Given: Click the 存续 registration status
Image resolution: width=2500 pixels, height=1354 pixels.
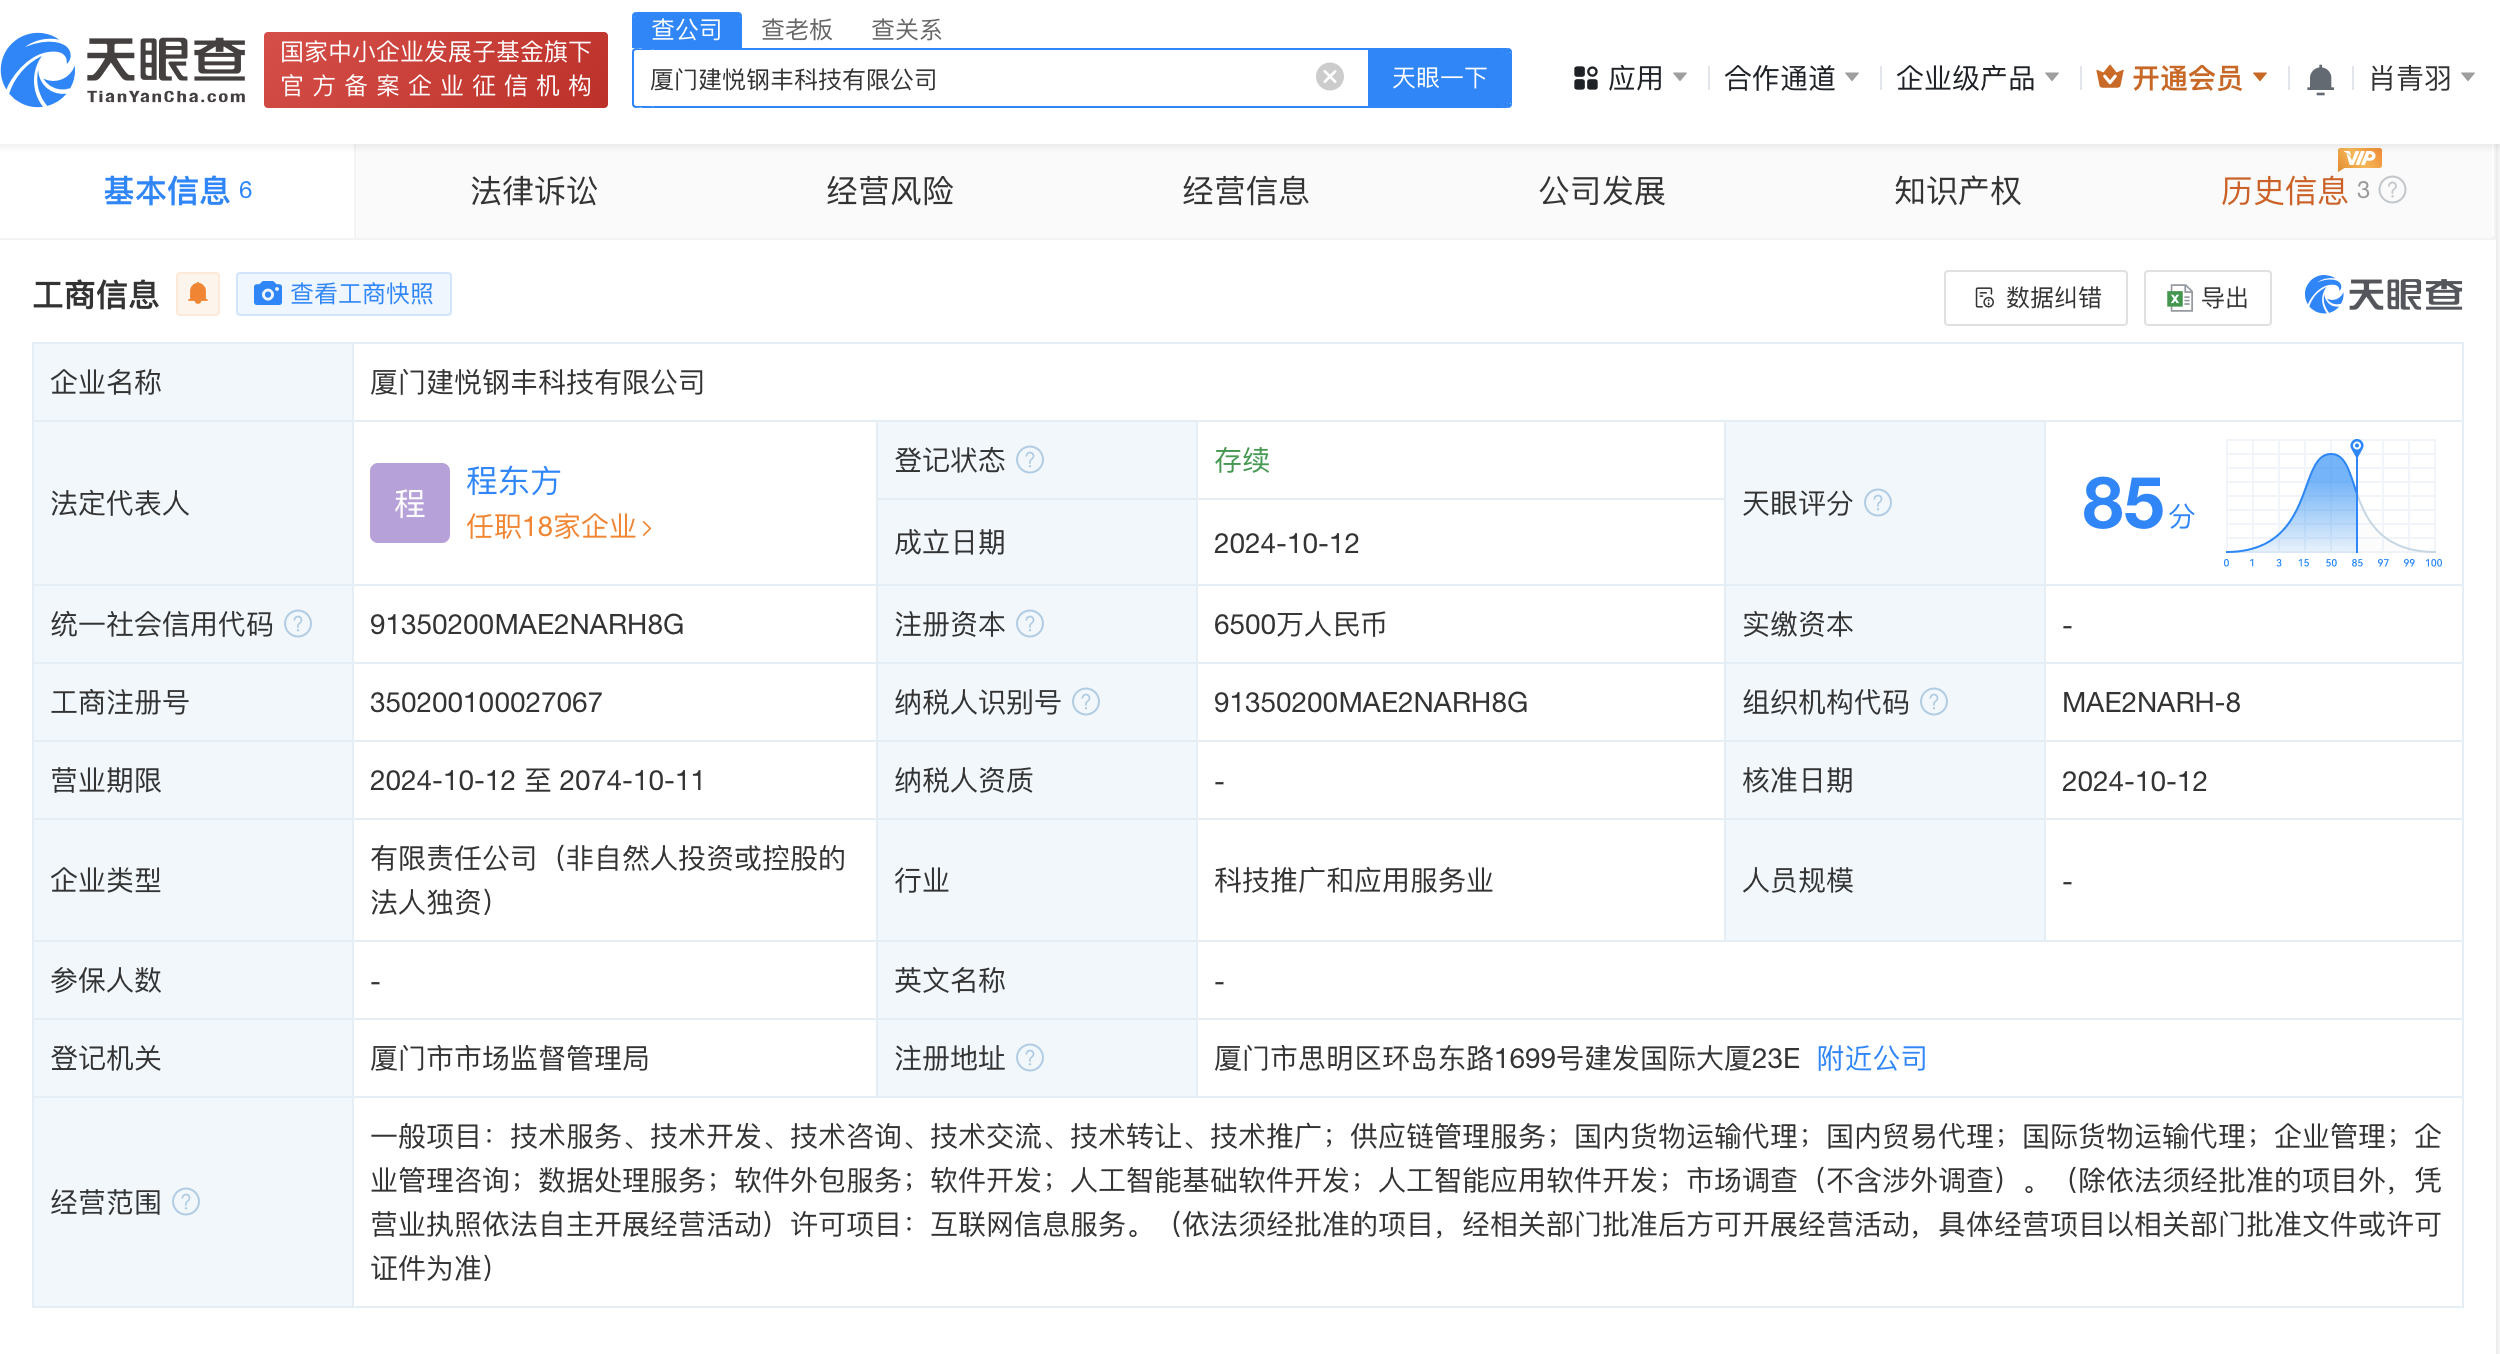Looking at the screenshot, I should (1242, 460).
